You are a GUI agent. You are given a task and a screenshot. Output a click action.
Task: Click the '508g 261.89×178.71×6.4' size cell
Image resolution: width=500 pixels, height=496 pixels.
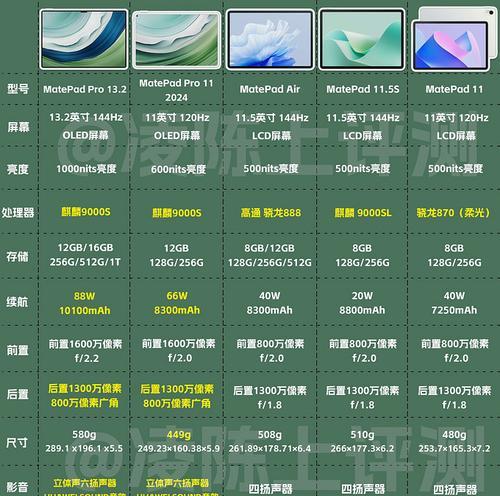tap(270, 442)
